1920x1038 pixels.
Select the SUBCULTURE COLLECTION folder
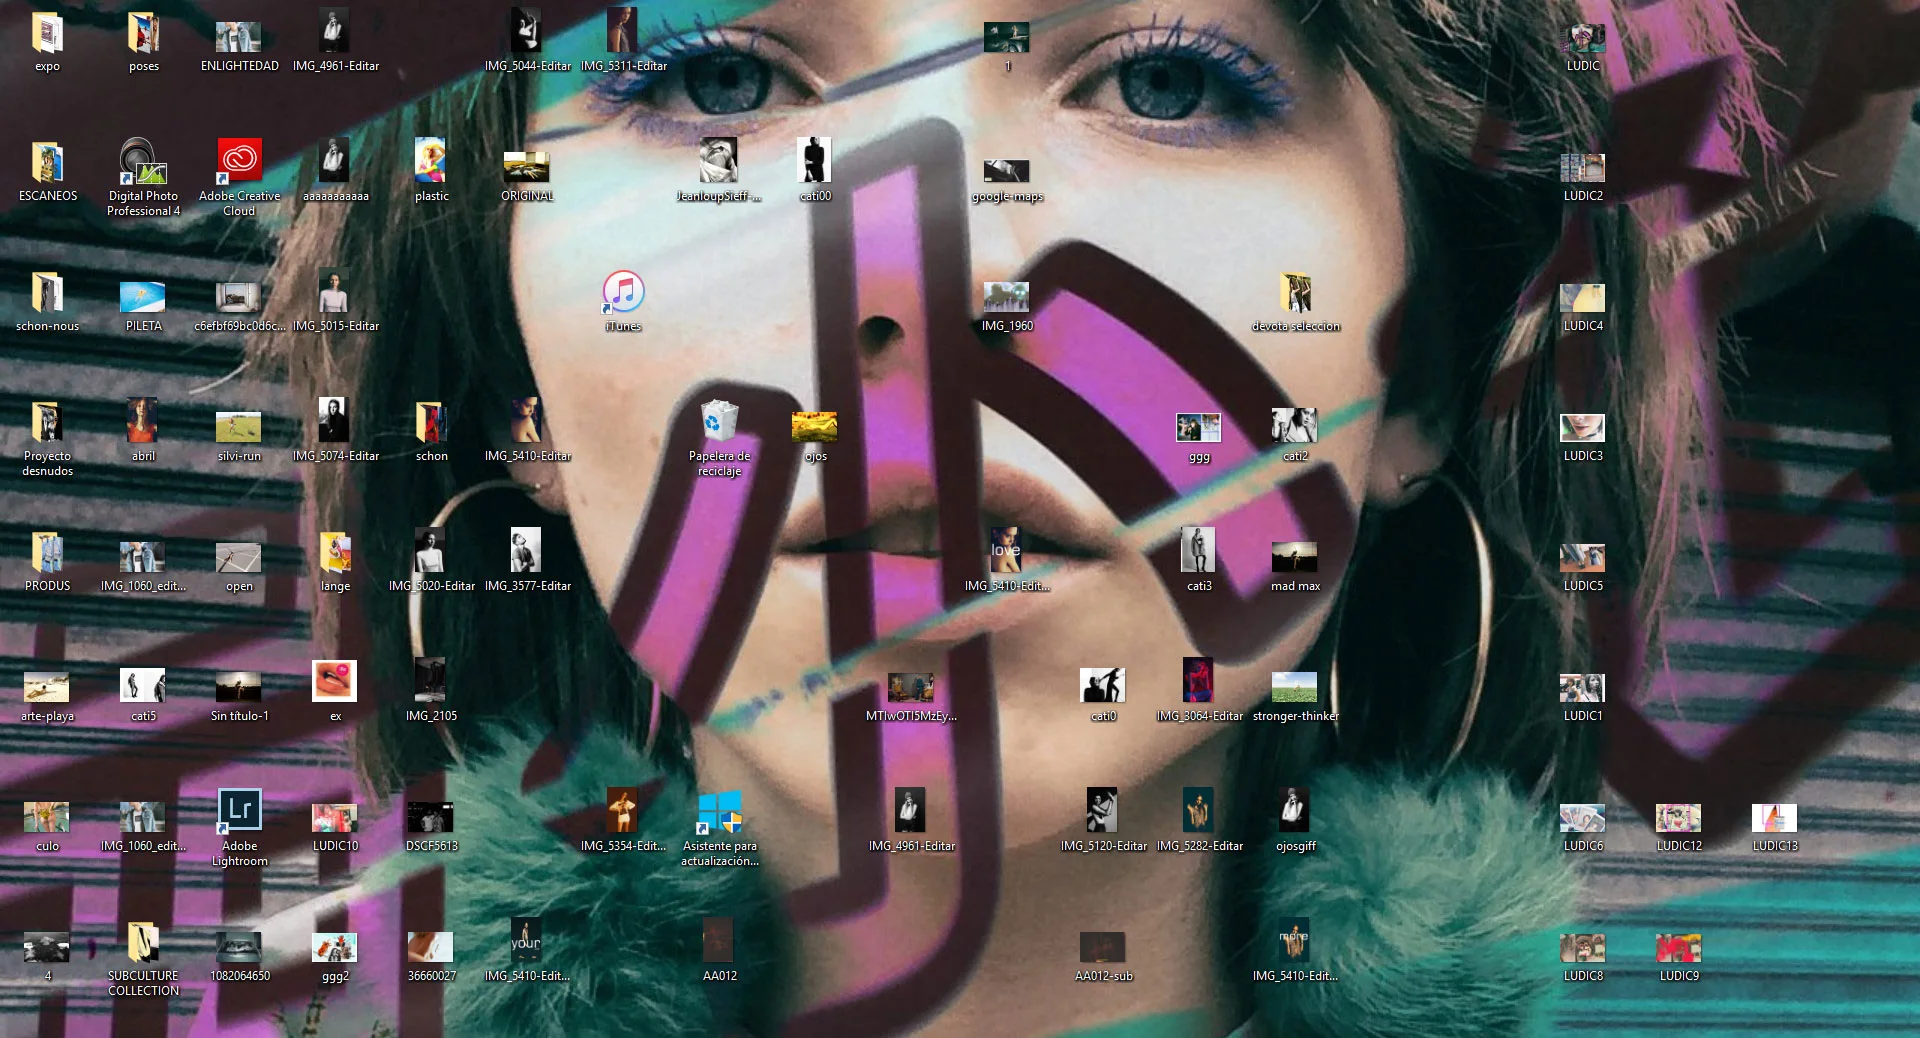143,942
